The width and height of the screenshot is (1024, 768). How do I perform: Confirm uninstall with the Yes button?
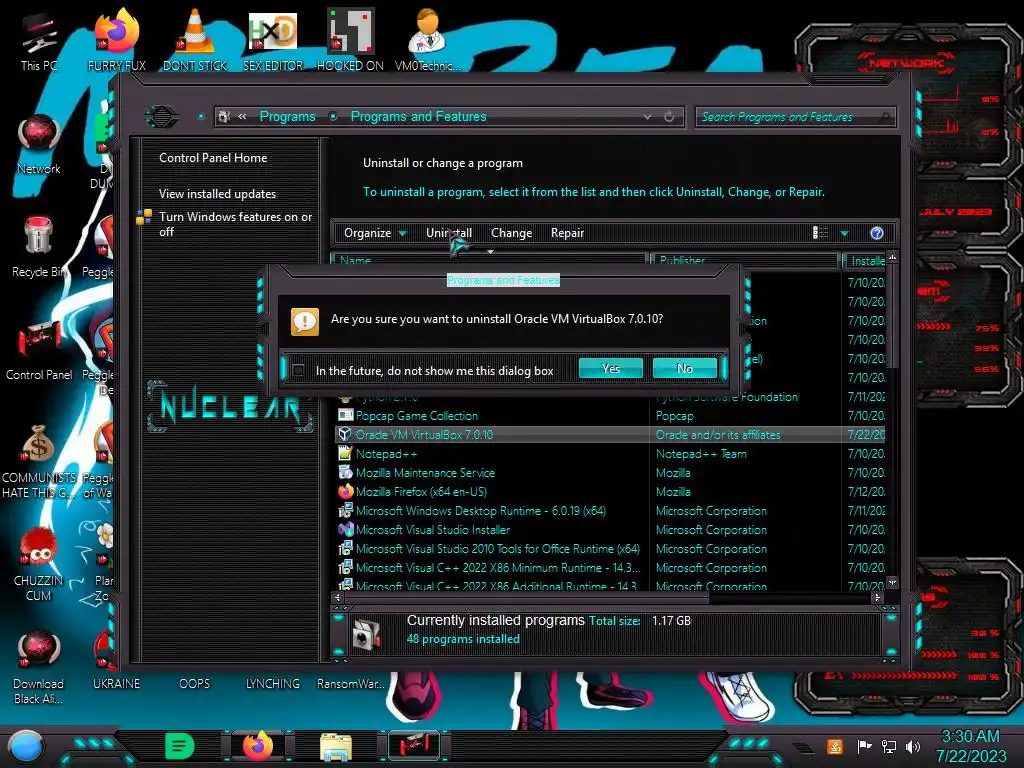[611, 368]
